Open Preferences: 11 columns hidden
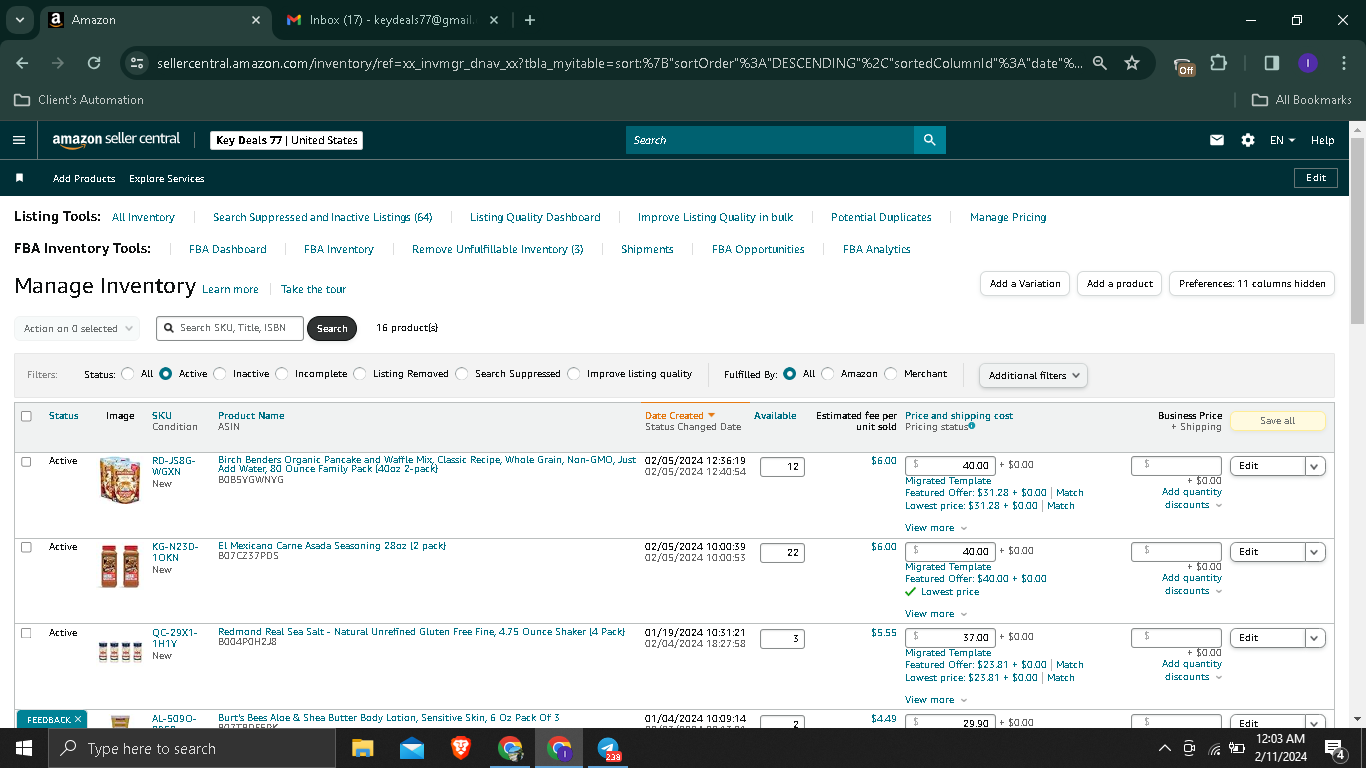This screenshot has width=1366, height=768. 1252,284
